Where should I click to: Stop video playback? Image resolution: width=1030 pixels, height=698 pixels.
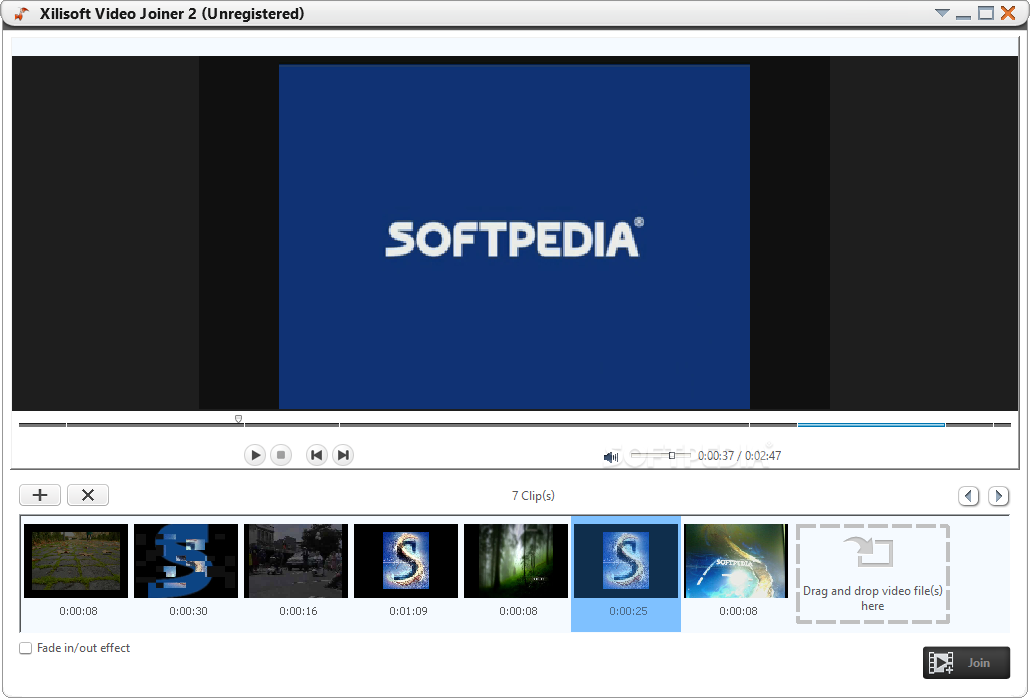281,455
